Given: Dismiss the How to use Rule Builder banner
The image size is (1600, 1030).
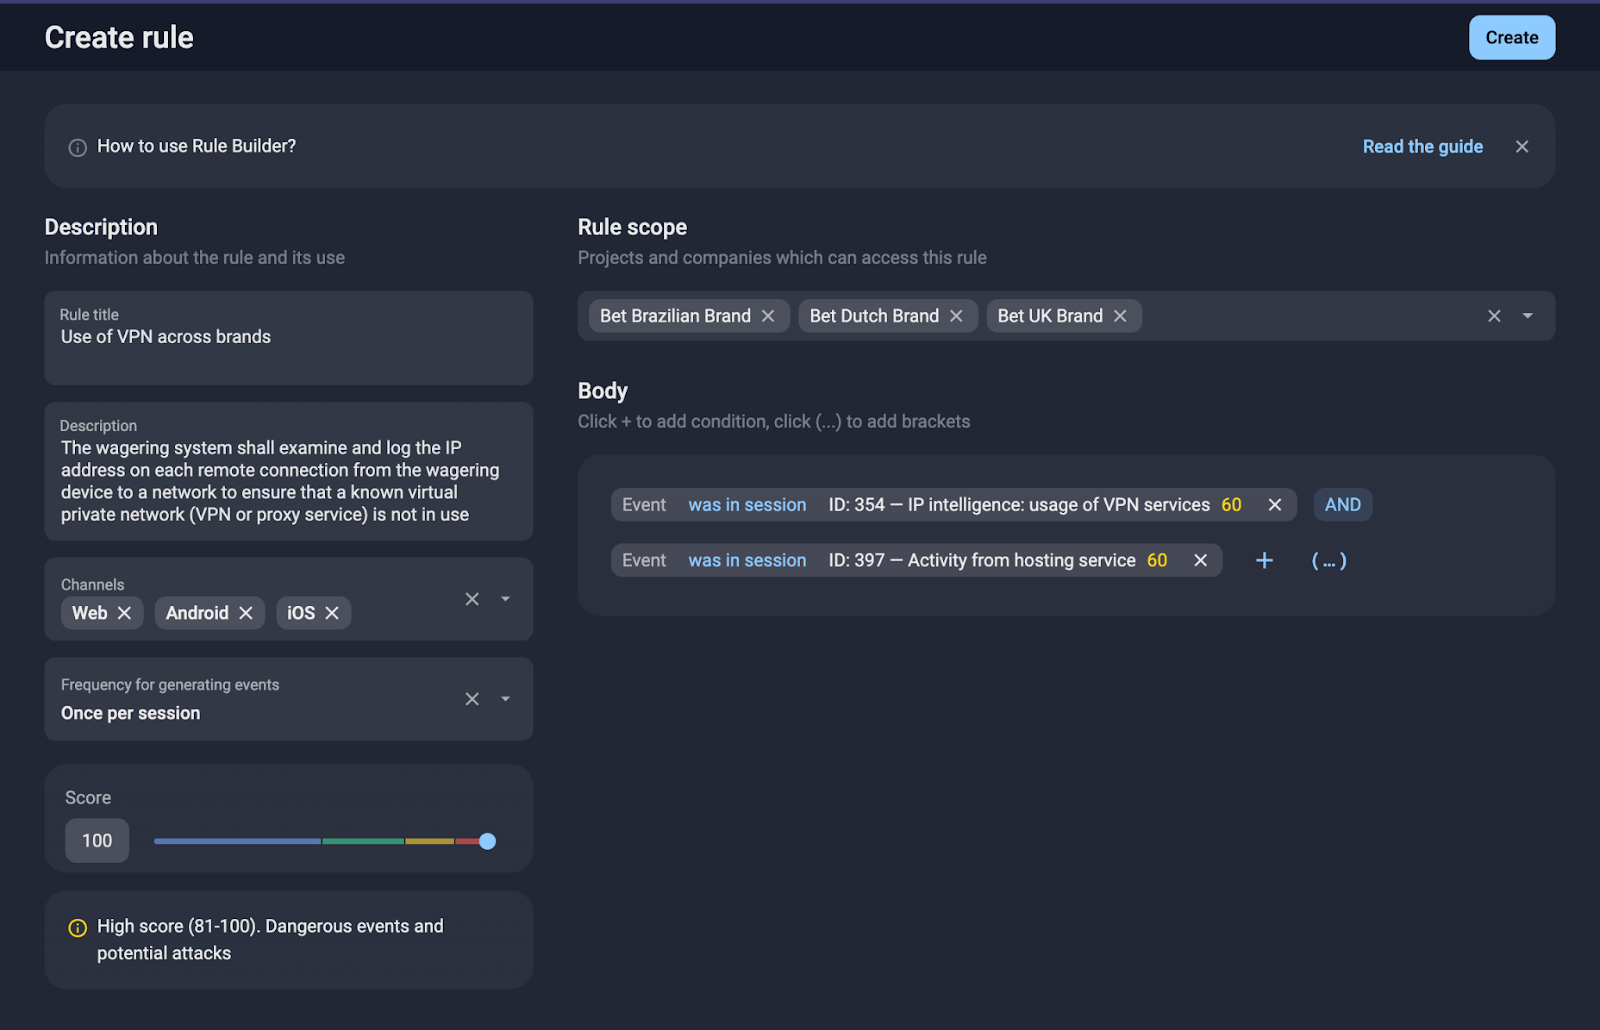Looking at the screenshot, I should (x=1521, y=146).
